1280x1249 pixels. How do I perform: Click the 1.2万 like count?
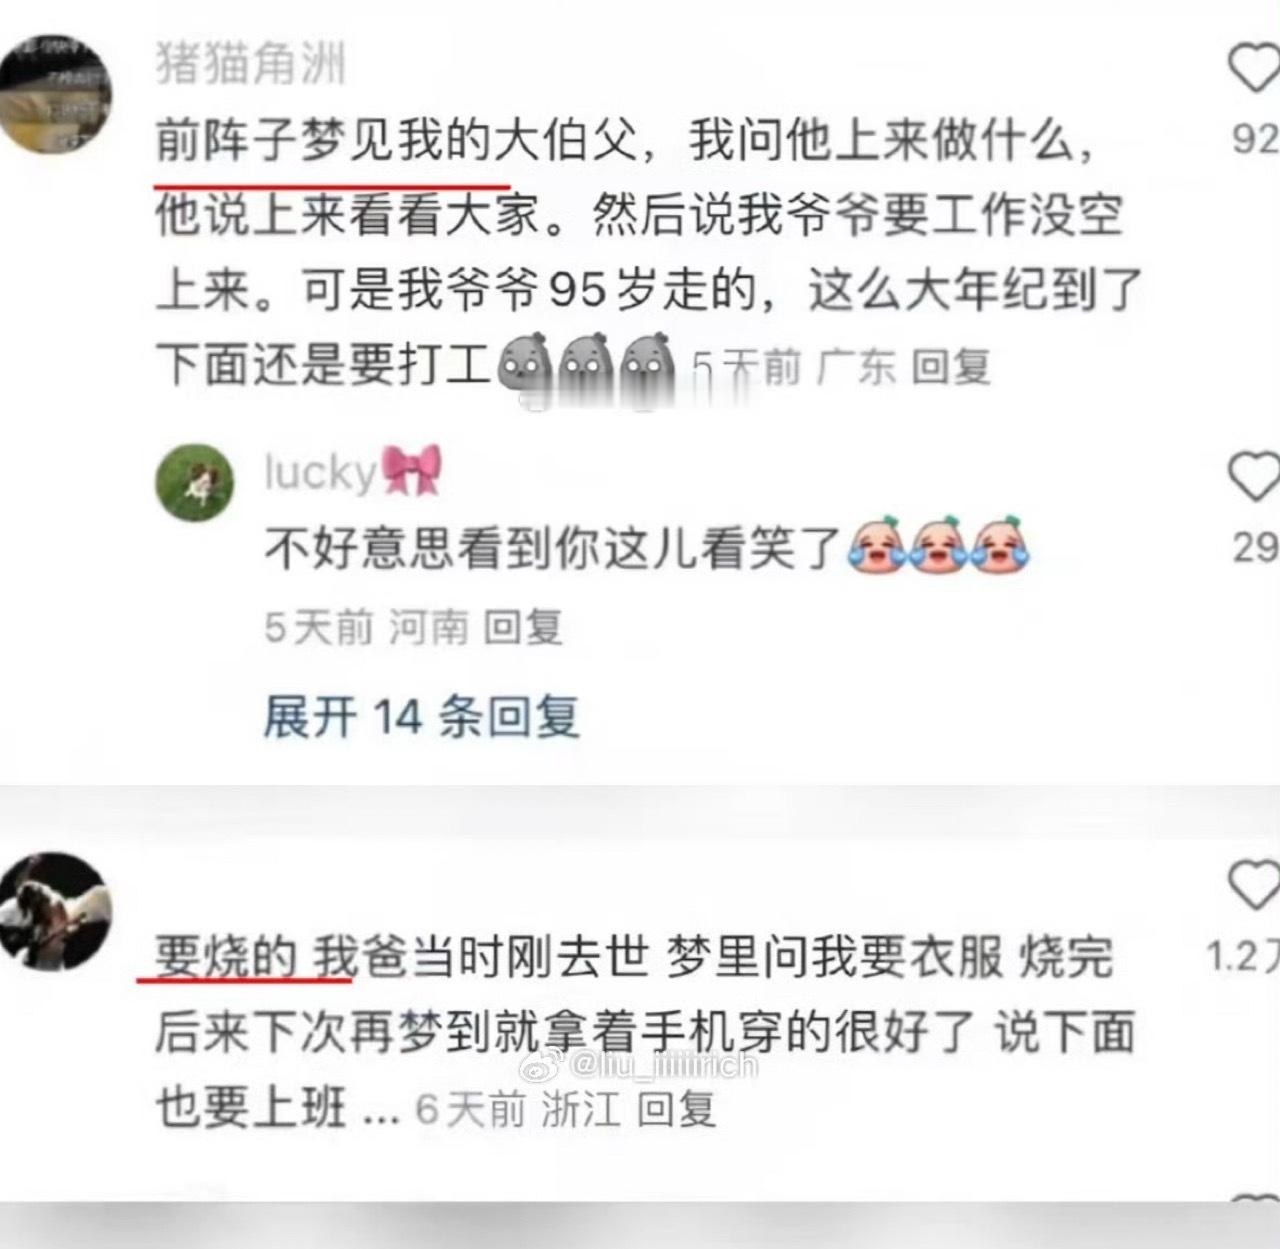click(x=1243, y=956)
